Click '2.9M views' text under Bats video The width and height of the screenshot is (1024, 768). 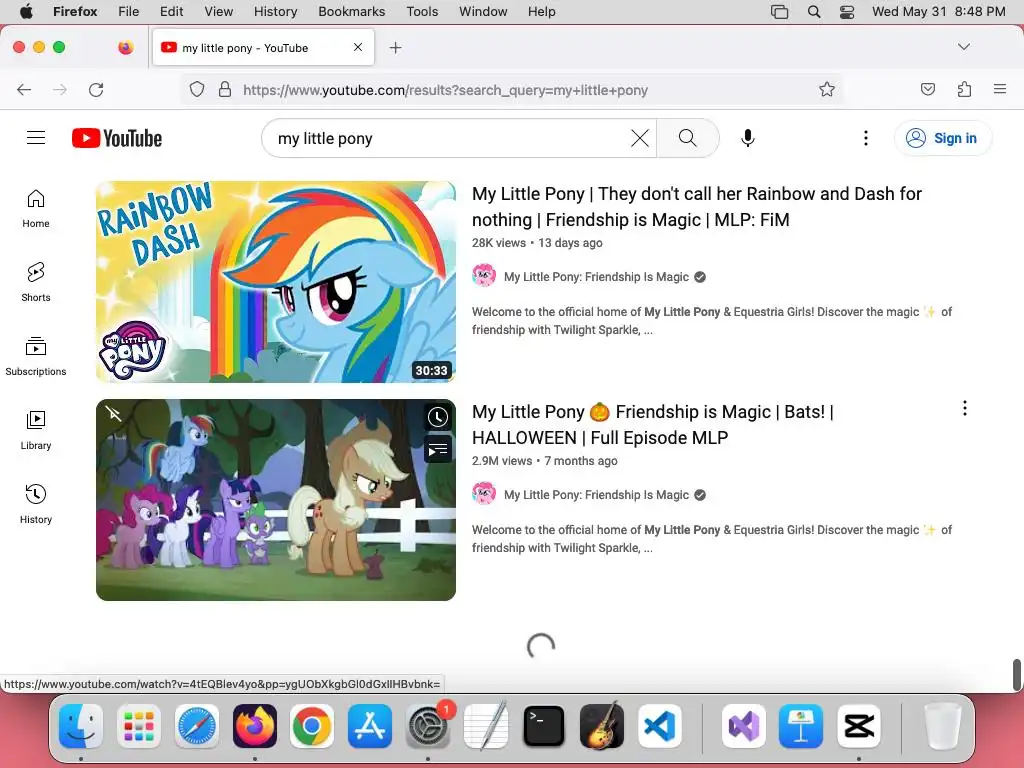(x=502, y=461)
